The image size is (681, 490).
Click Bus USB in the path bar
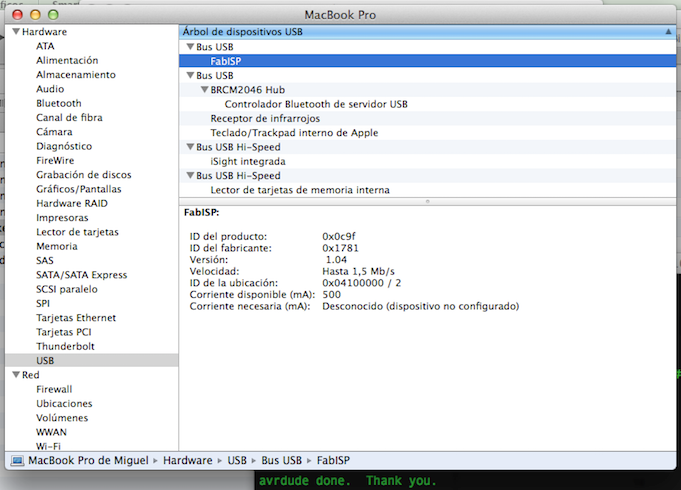[281, 460]
